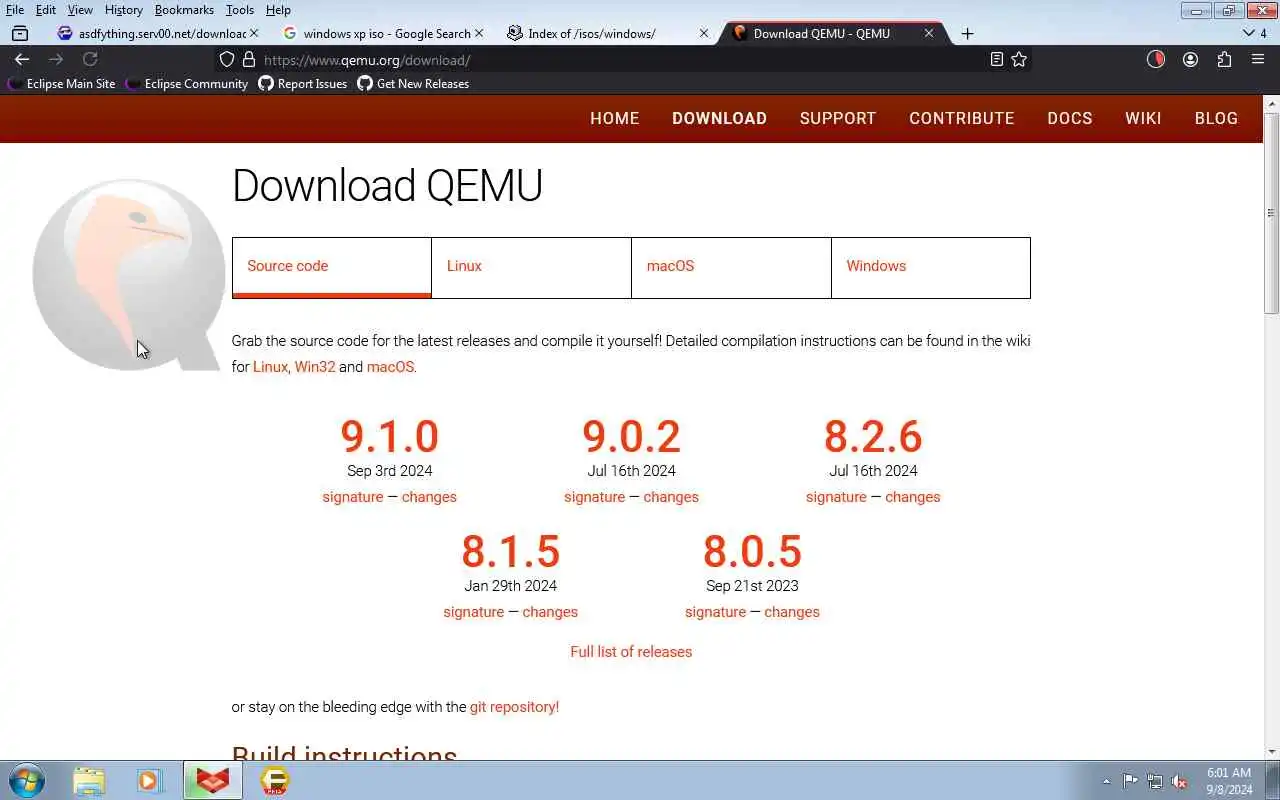
Task: Open the Eclipse Community bookmark
Action: click(x=187, y=84)
